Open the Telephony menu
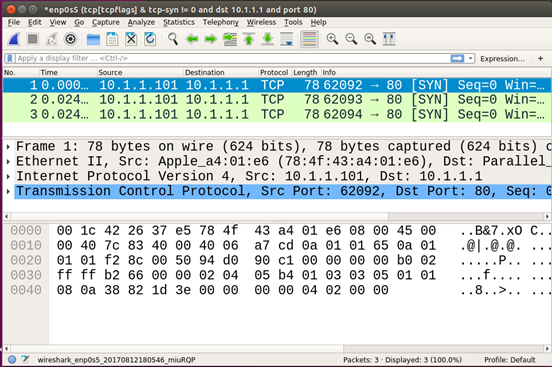 click(x=220, y=22)
